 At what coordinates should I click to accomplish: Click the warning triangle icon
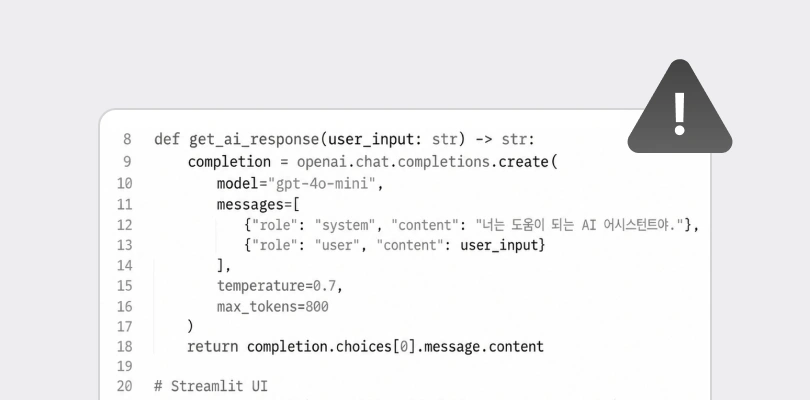pos(680,107)
